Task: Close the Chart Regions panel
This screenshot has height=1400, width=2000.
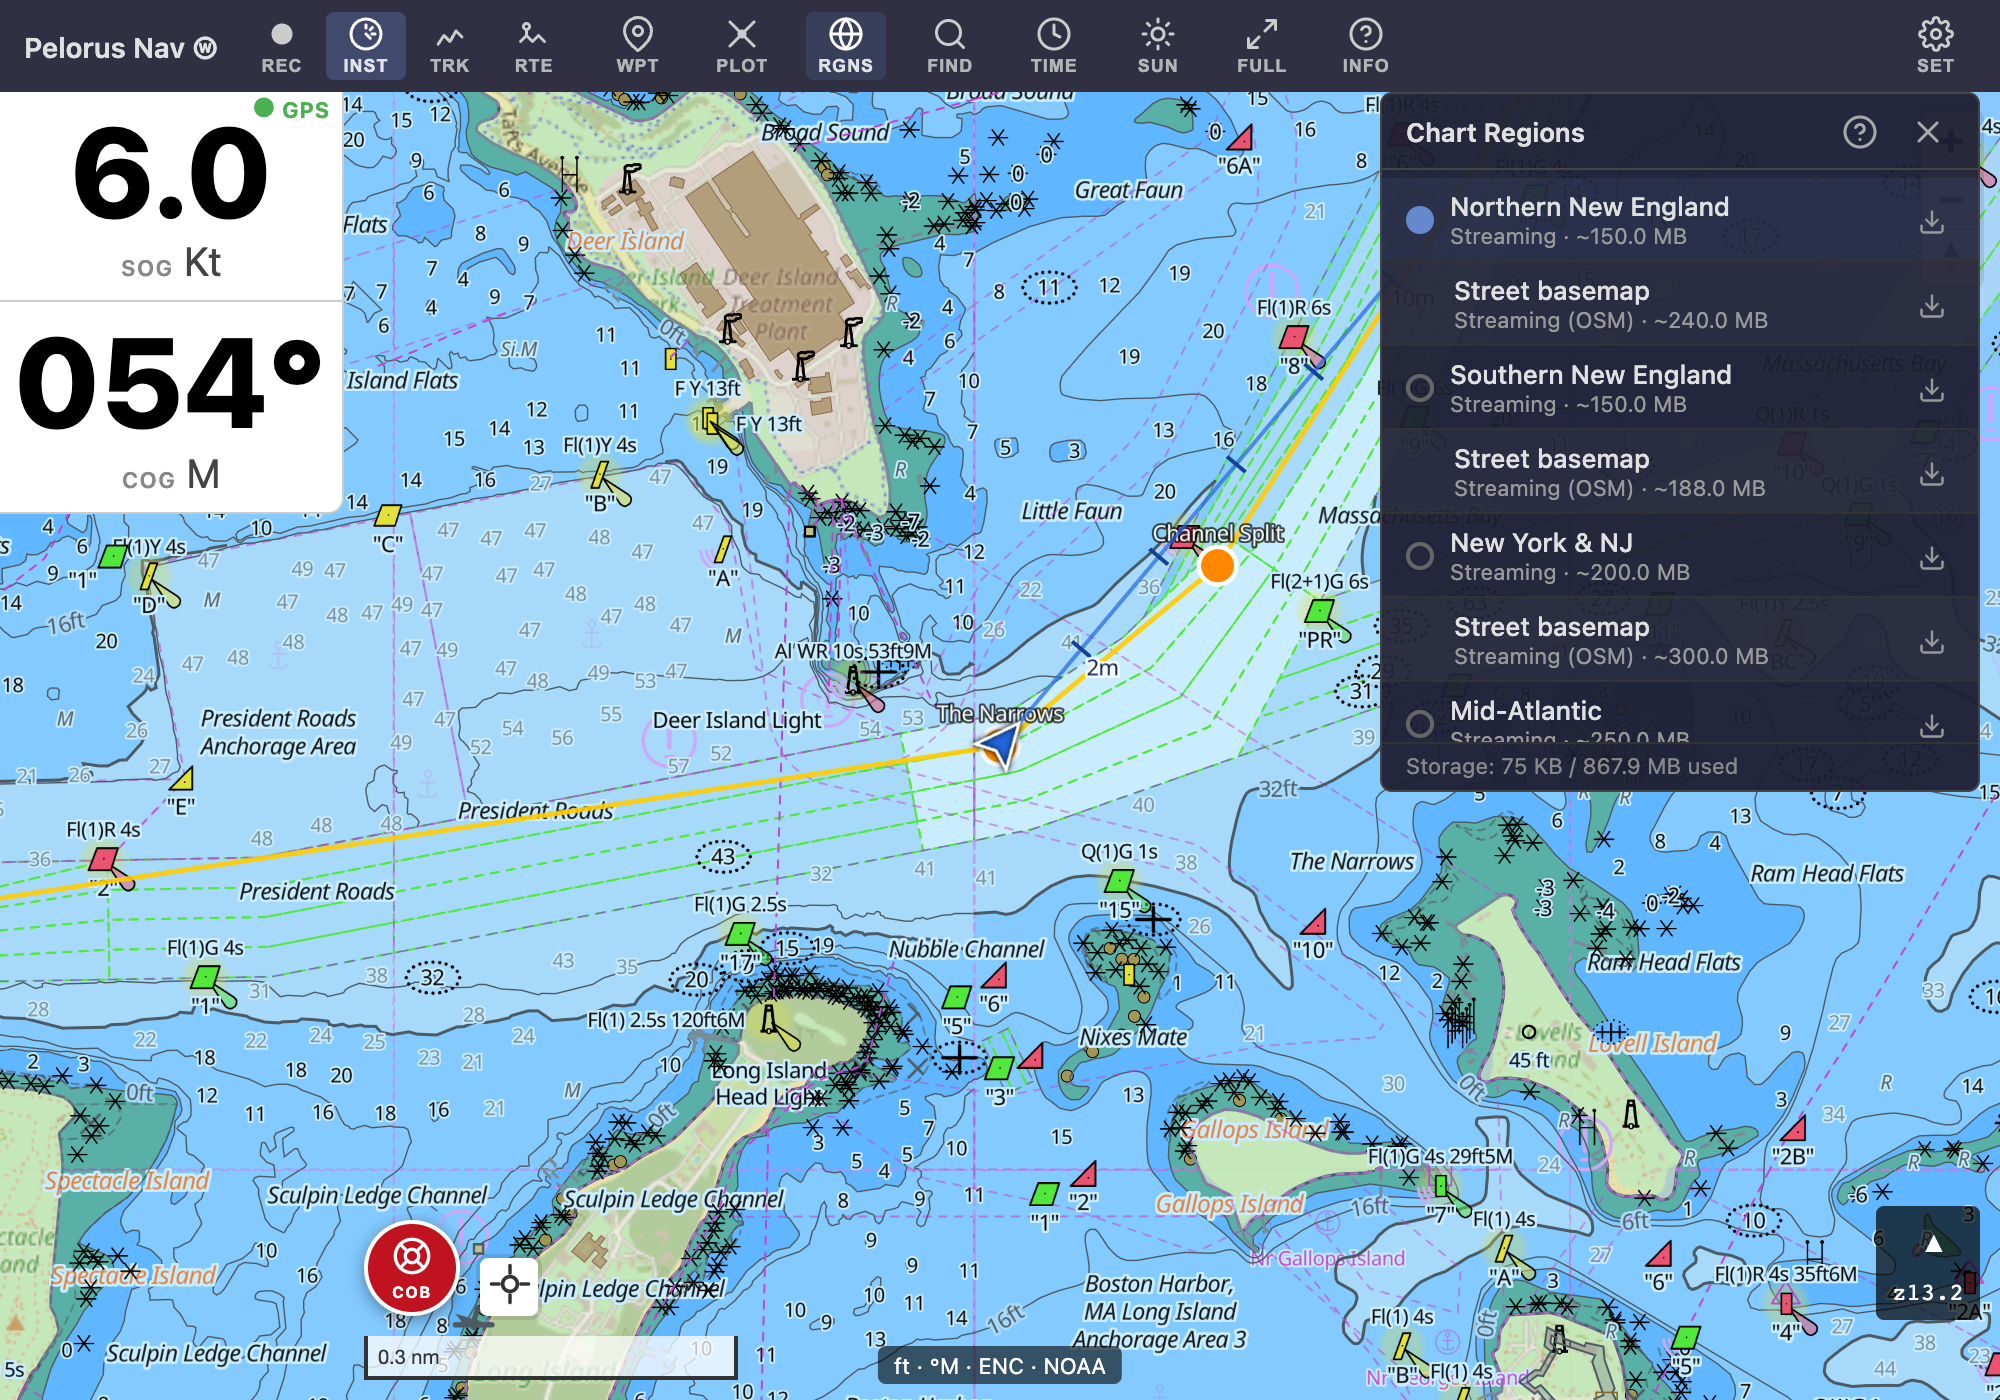Action: tap(1927, 132)
